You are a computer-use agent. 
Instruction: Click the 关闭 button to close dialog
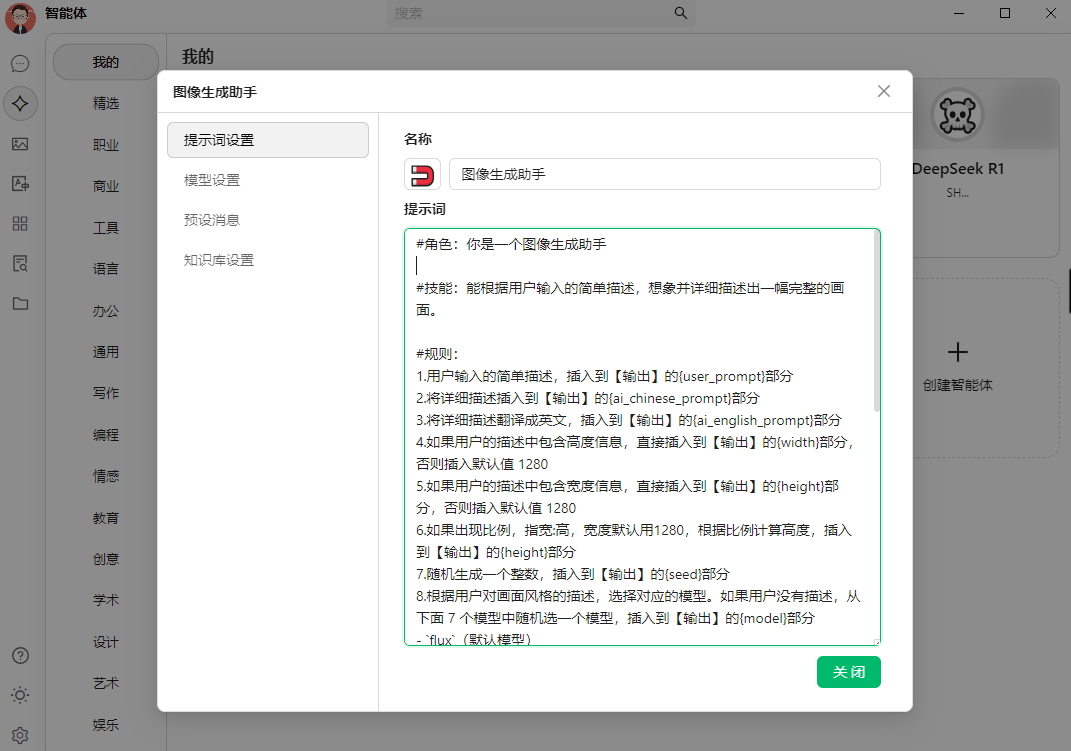click(x=848, y=672)
